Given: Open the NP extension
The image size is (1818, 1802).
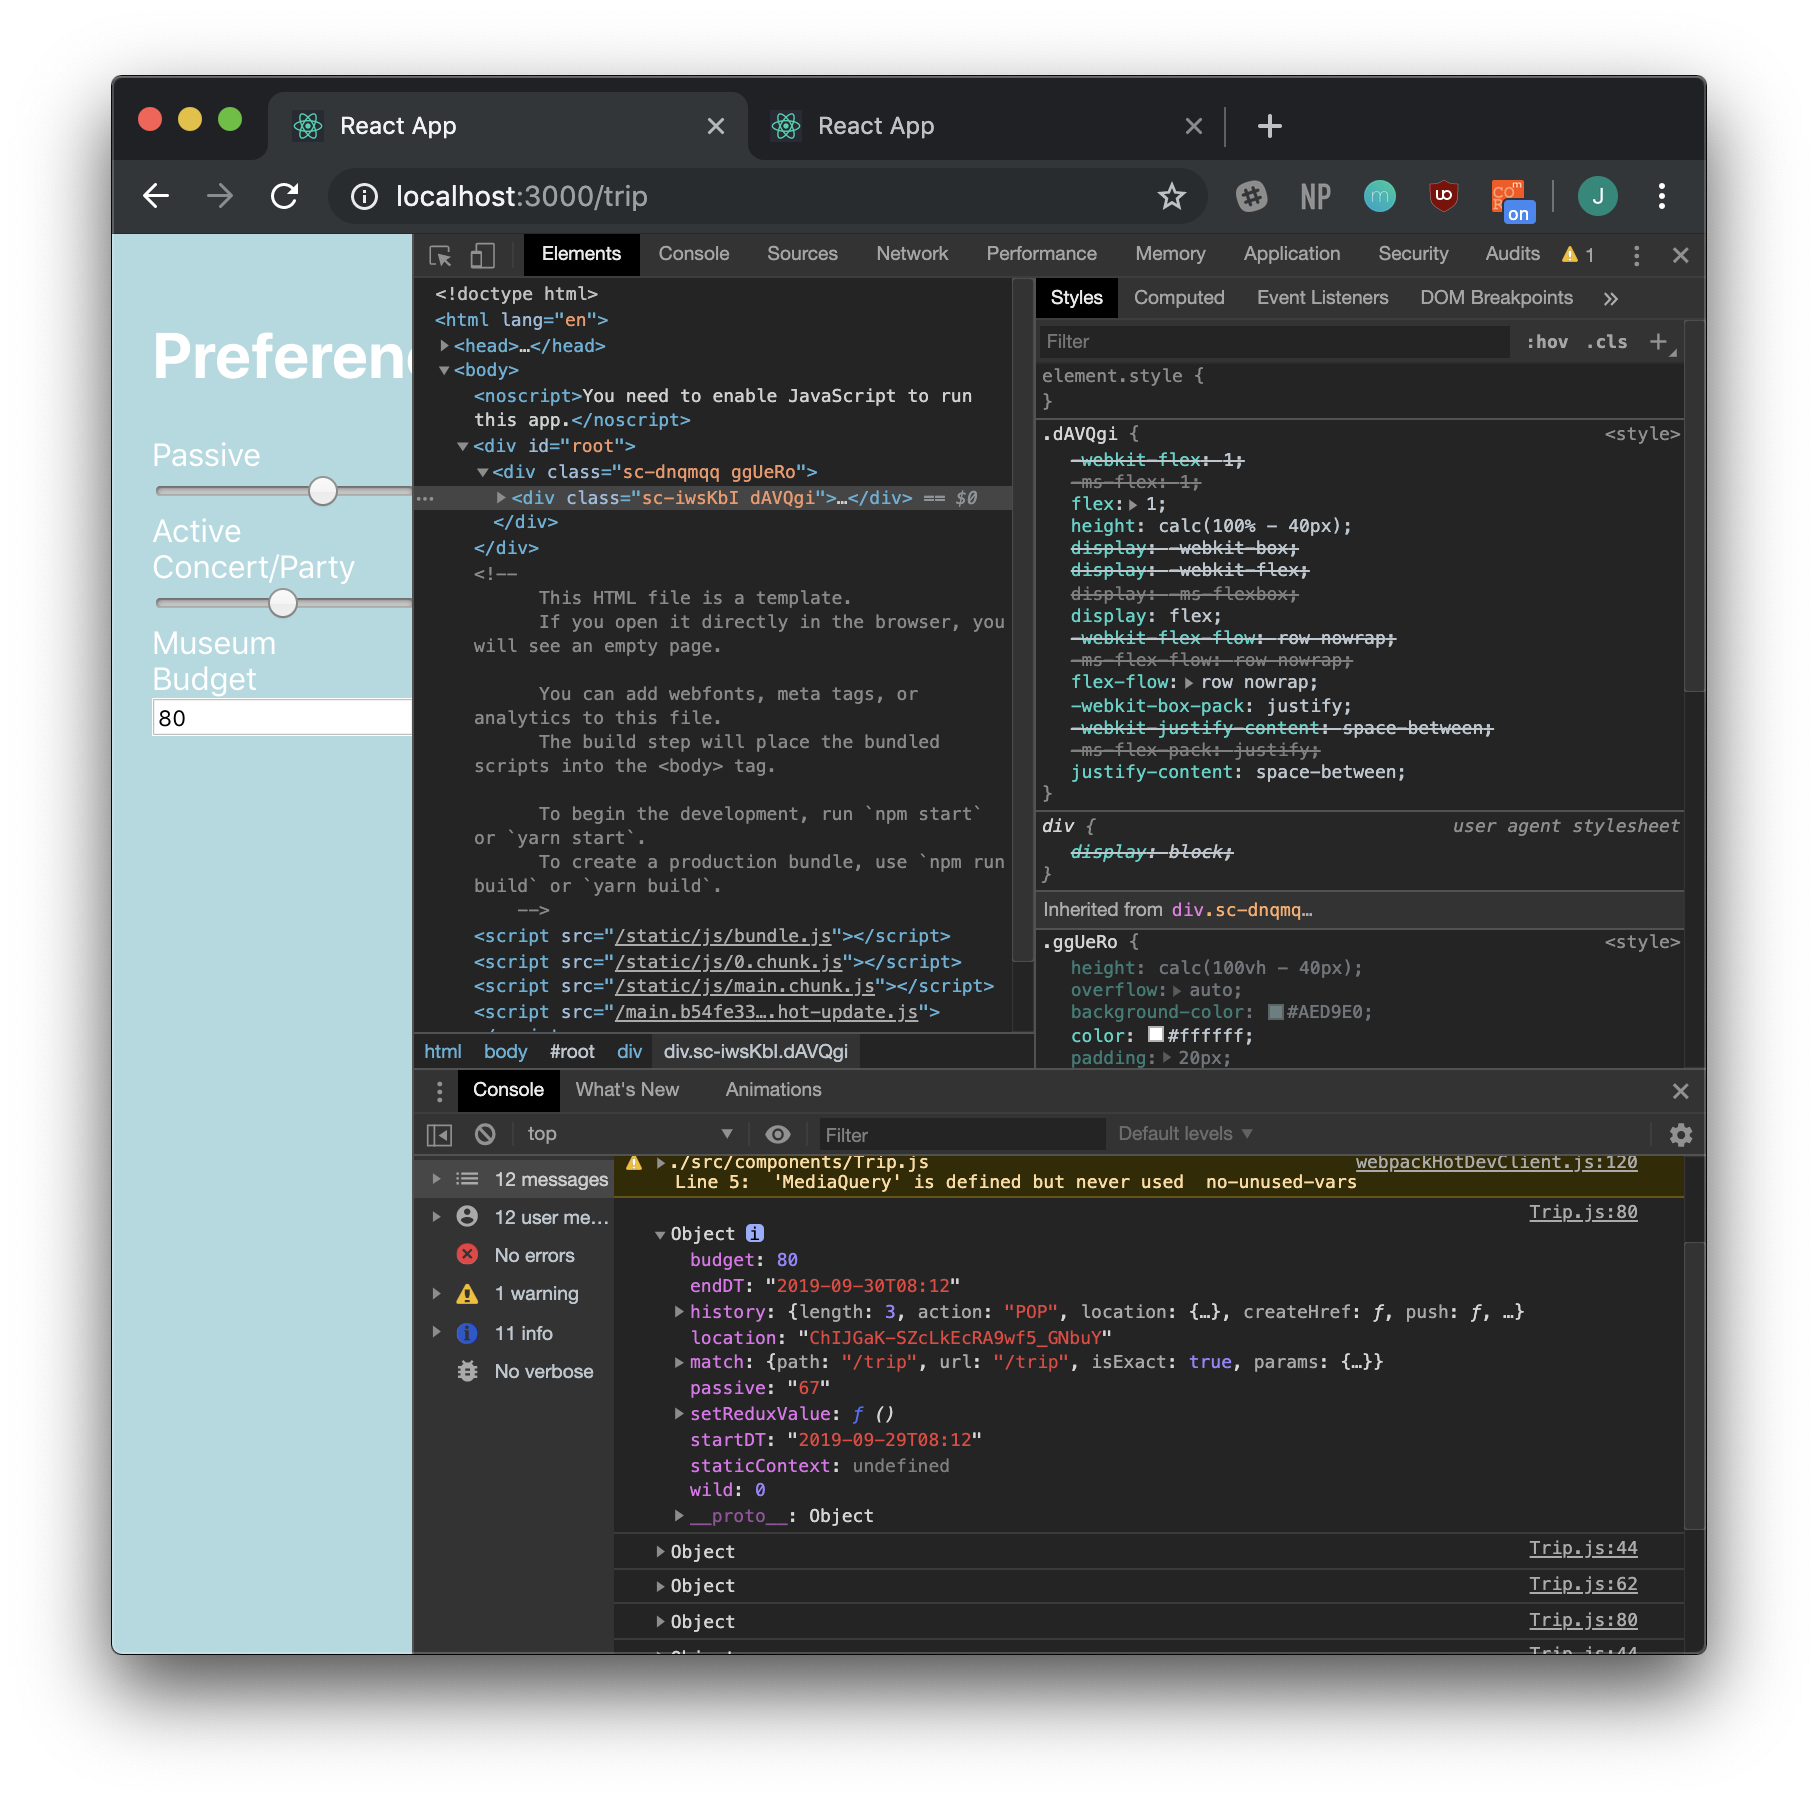Looking at the screenshot, I should click(x=1315, y=196).
